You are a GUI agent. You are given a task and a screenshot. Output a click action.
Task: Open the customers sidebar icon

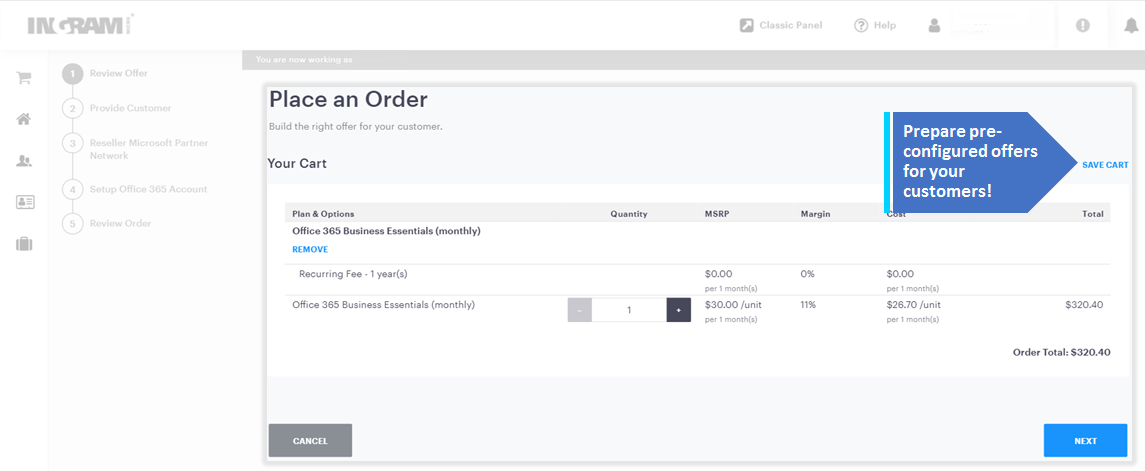tap(24, 161)
